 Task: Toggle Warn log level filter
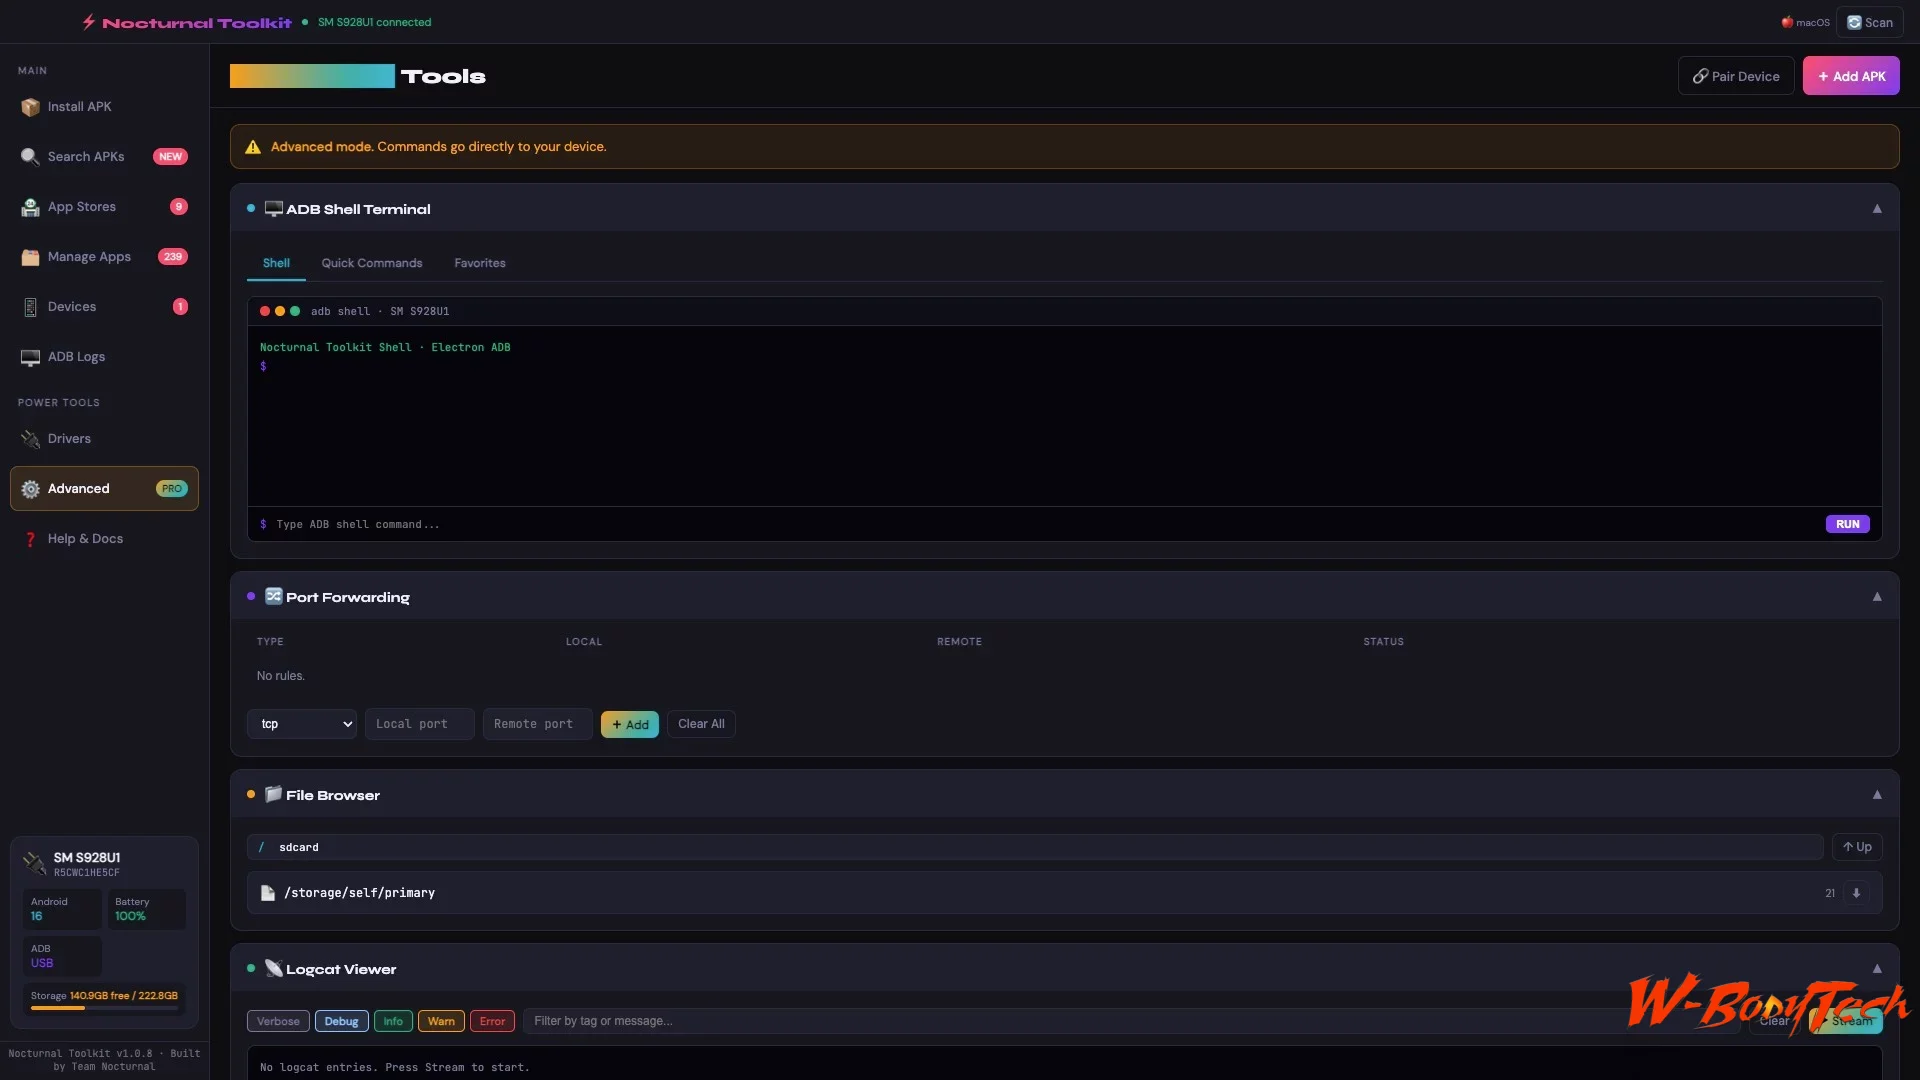441,1021
